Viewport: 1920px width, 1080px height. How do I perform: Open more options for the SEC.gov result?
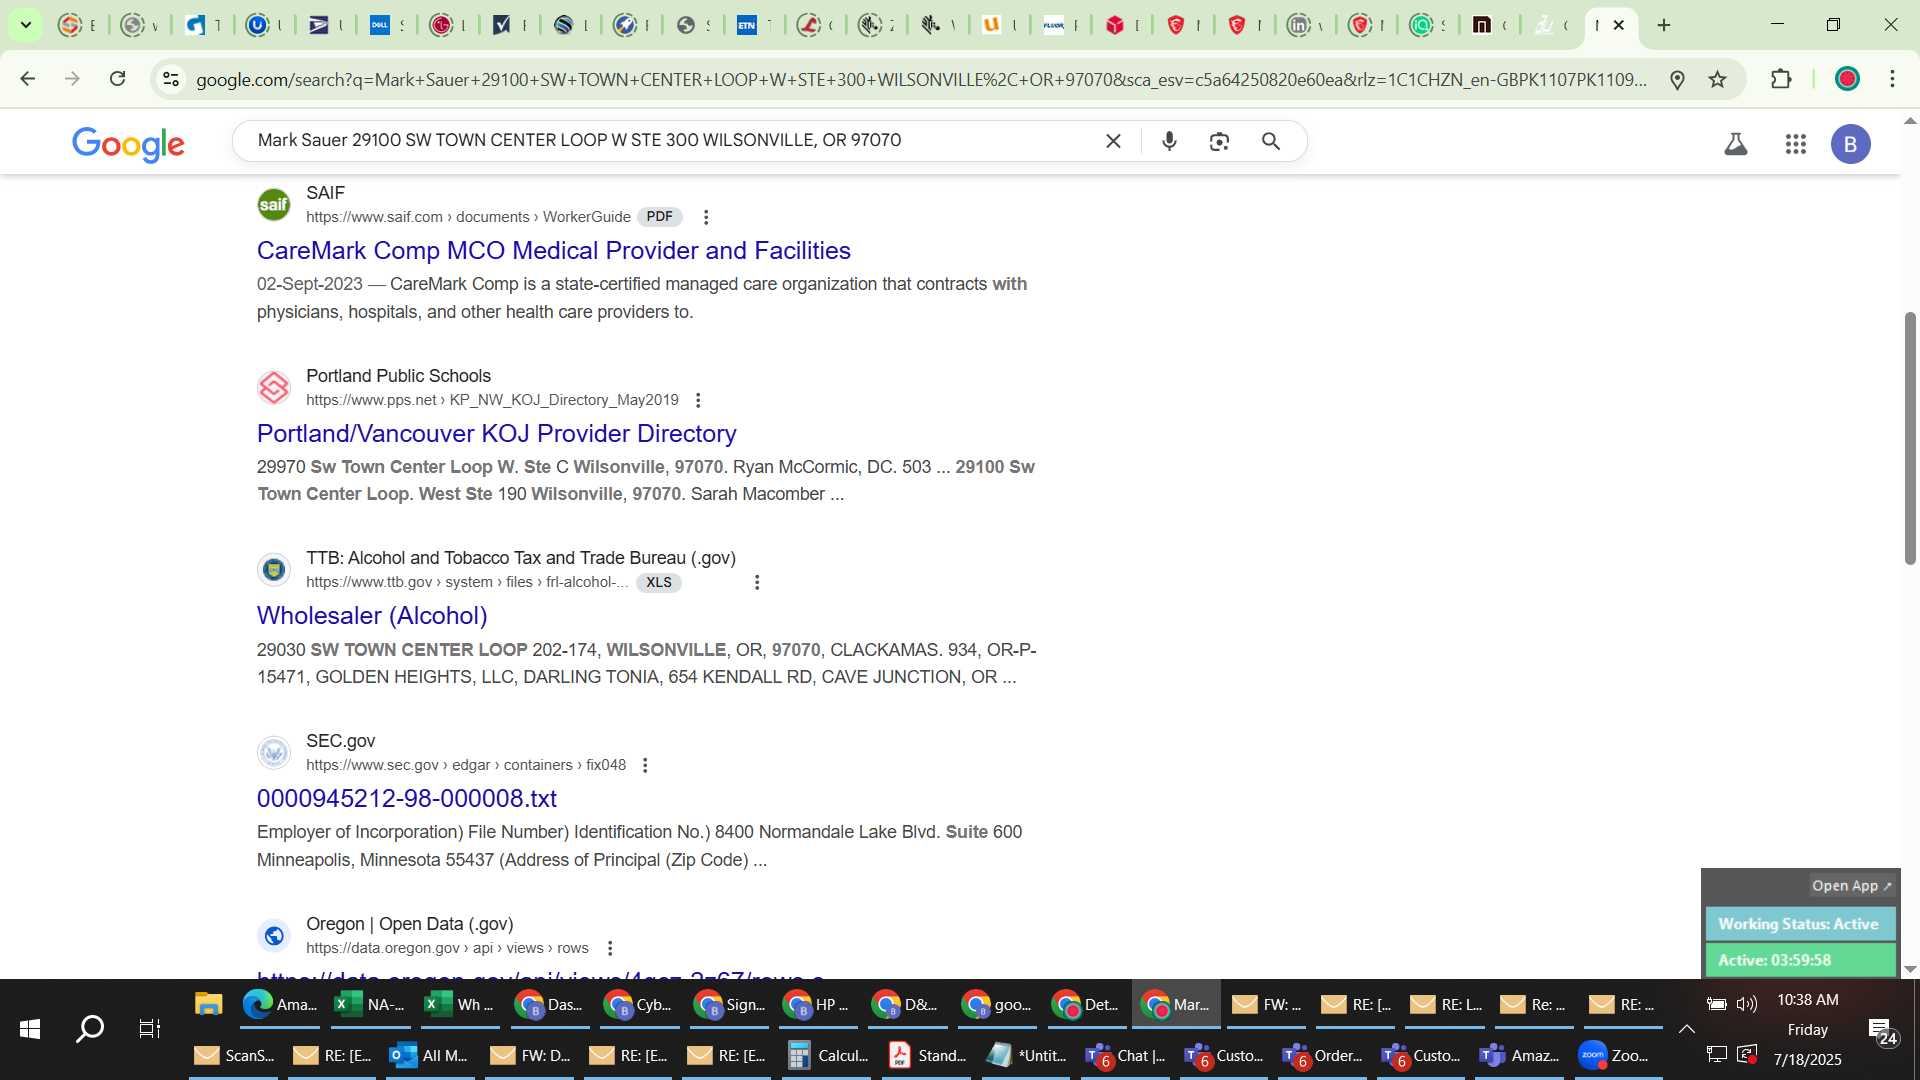coord(645,765)
